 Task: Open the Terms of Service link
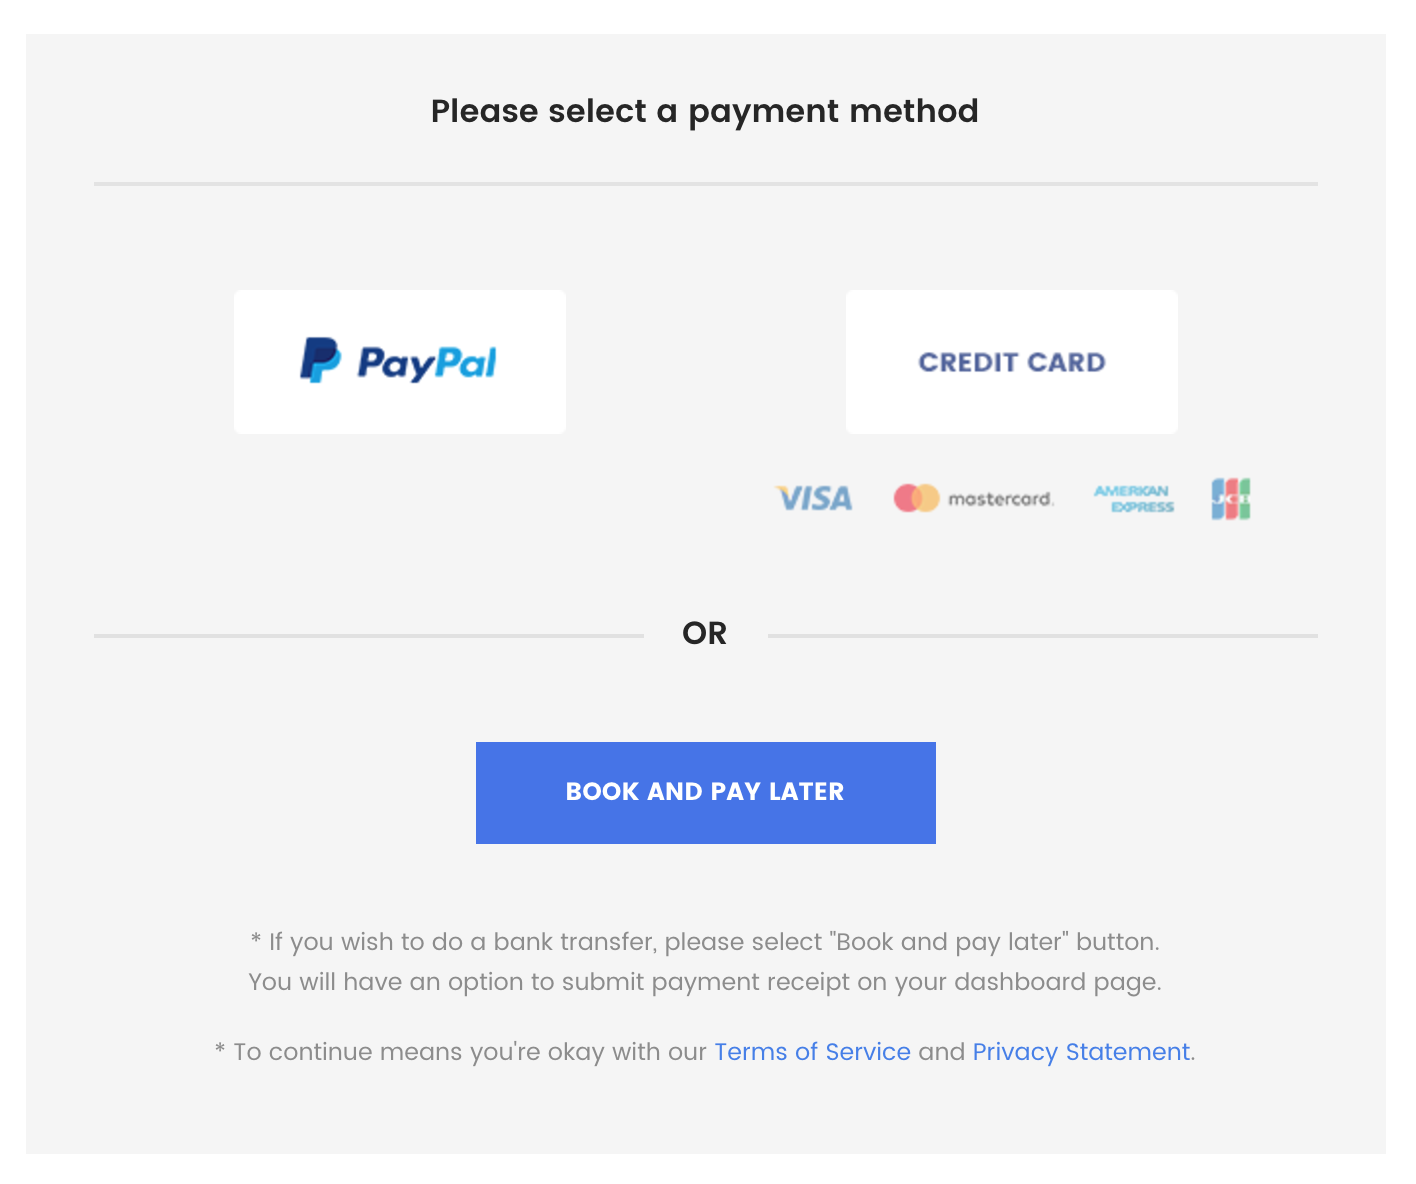812,1052
